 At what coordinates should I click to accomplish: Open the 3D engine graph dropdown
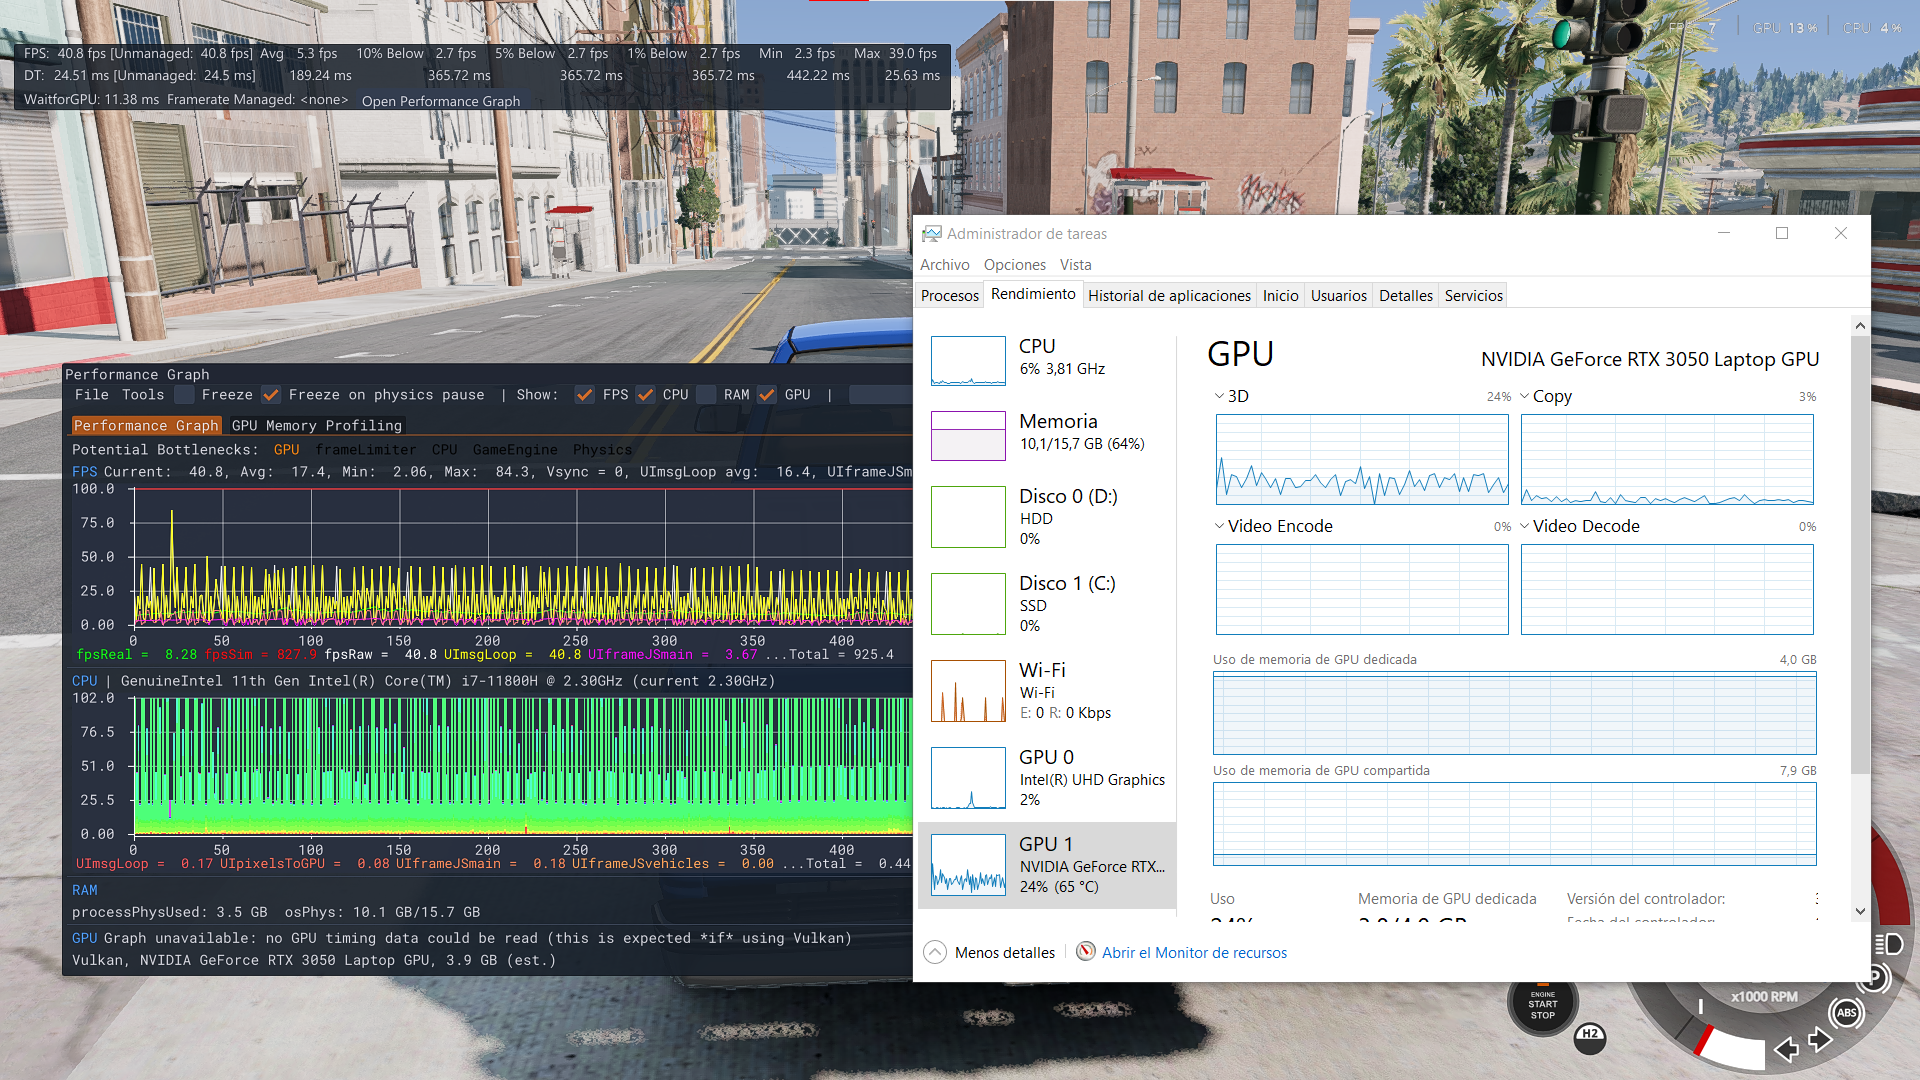tap(1219, 396)
